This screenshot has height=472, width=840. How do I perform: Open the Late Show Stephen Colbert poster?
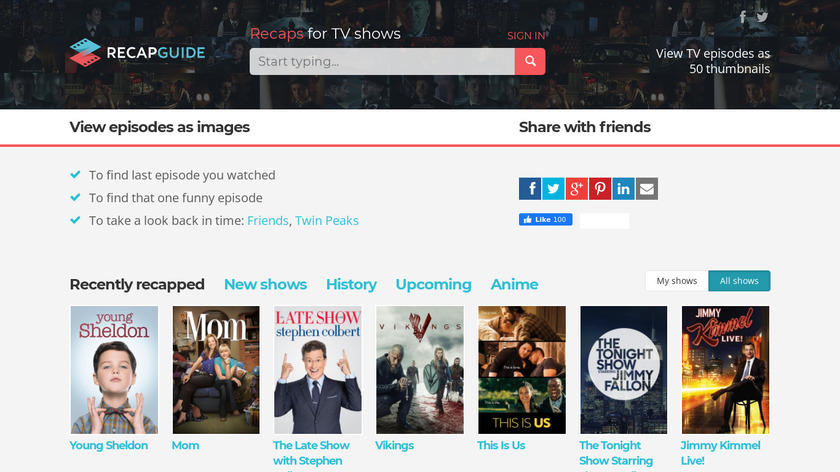pyautogui.click(x=318, y=370)
